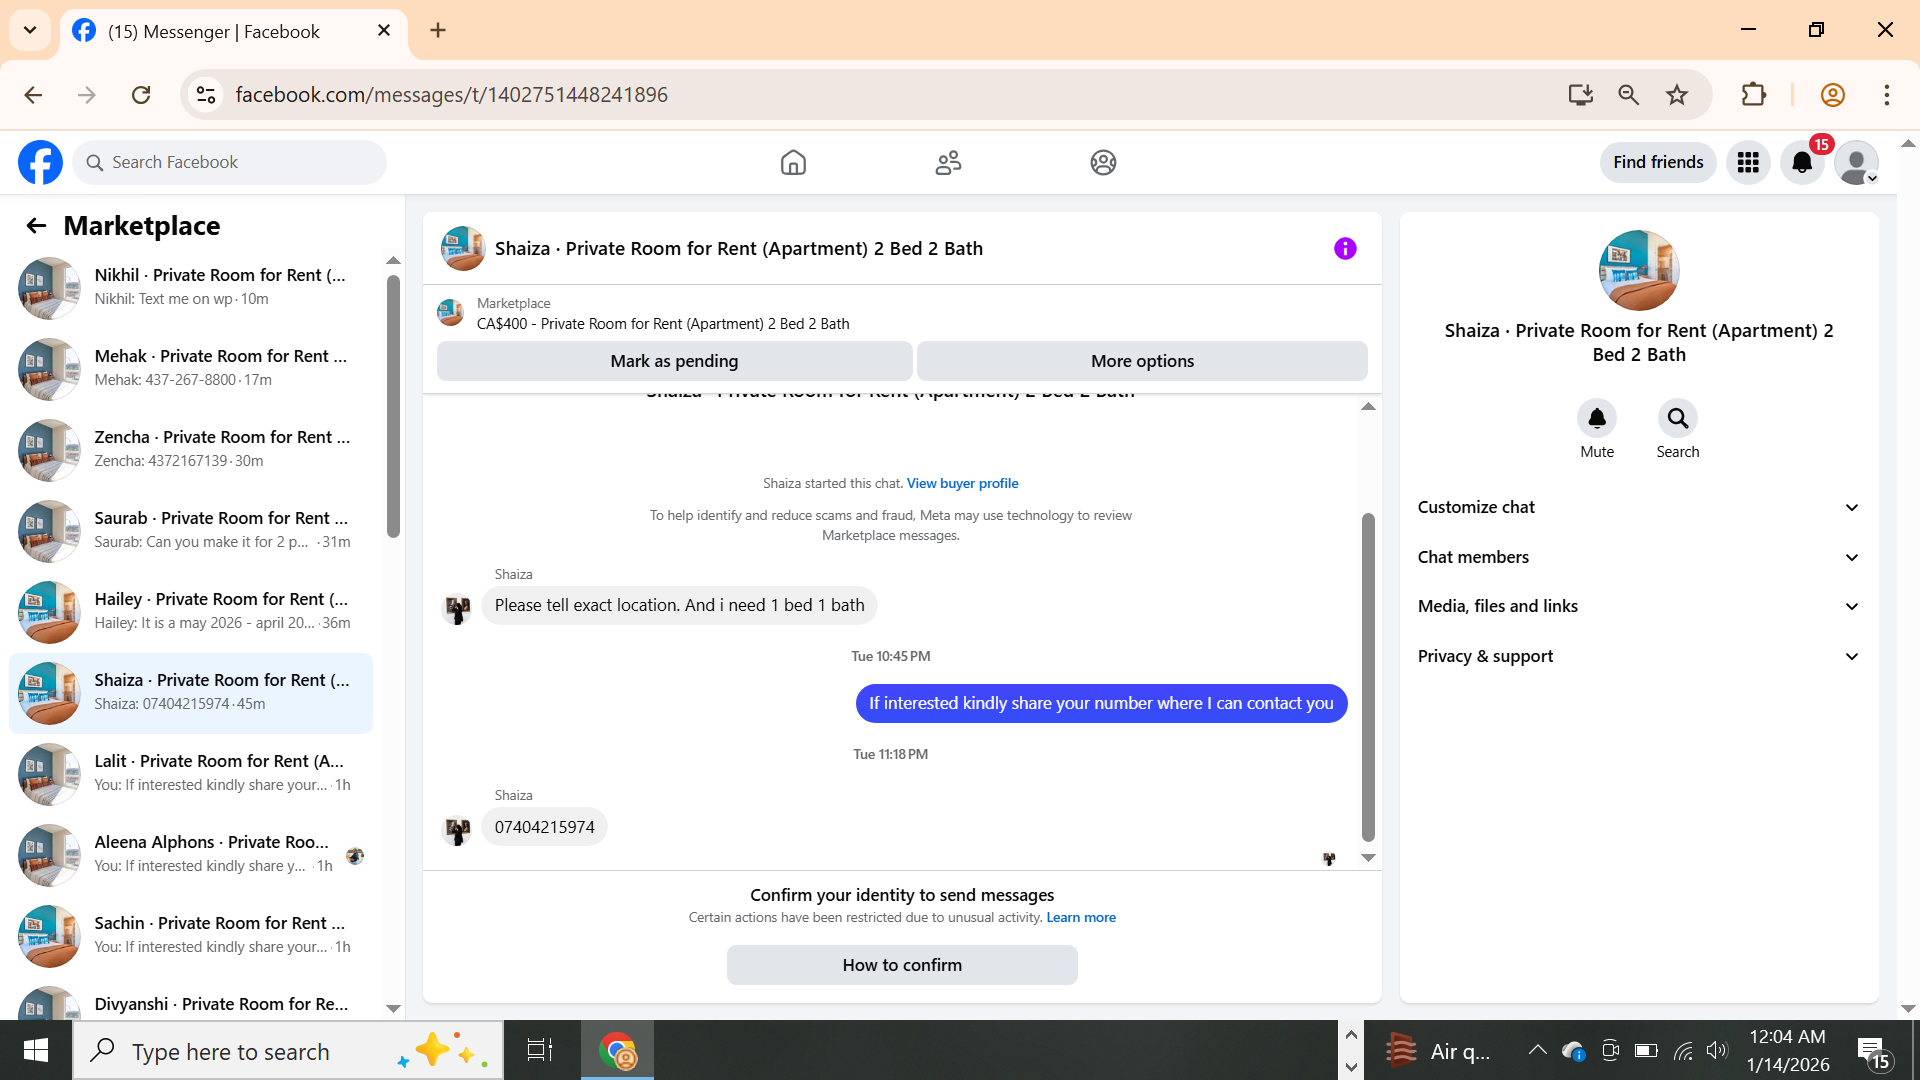Viewport: 1920px width, 1080px height.
Task: Go back using the Marketplace arrow
Action: (x=36, y=226)
